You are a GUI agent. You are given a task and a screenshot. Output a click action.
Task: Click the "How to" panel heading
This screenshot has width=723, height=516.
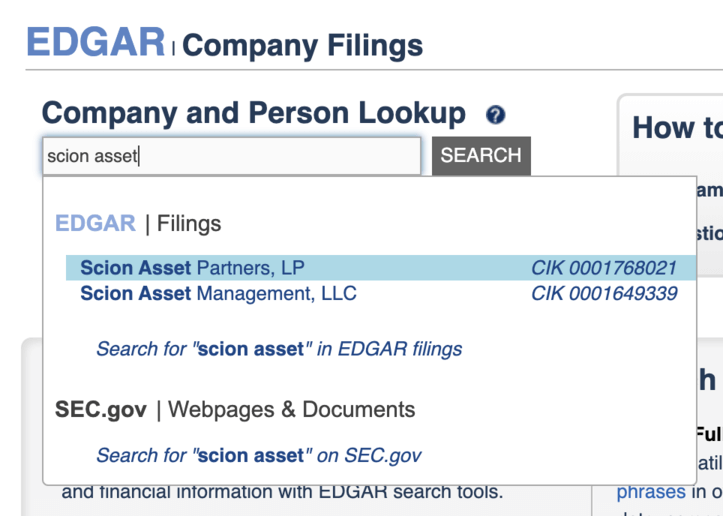pos(676,128)
